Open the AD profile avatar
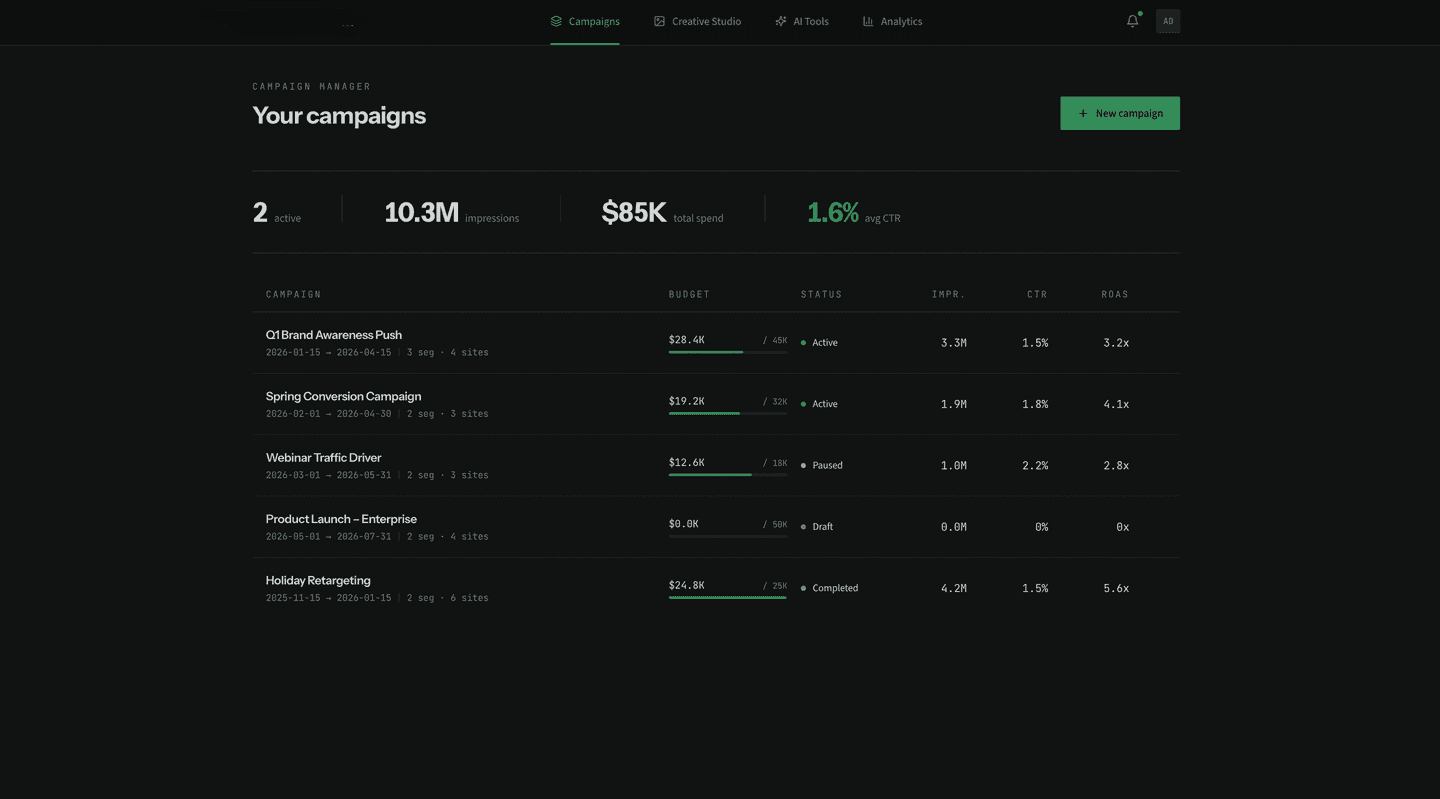Image resolution: width=1440 pixels, height=799 pixels. [1168, 20]
